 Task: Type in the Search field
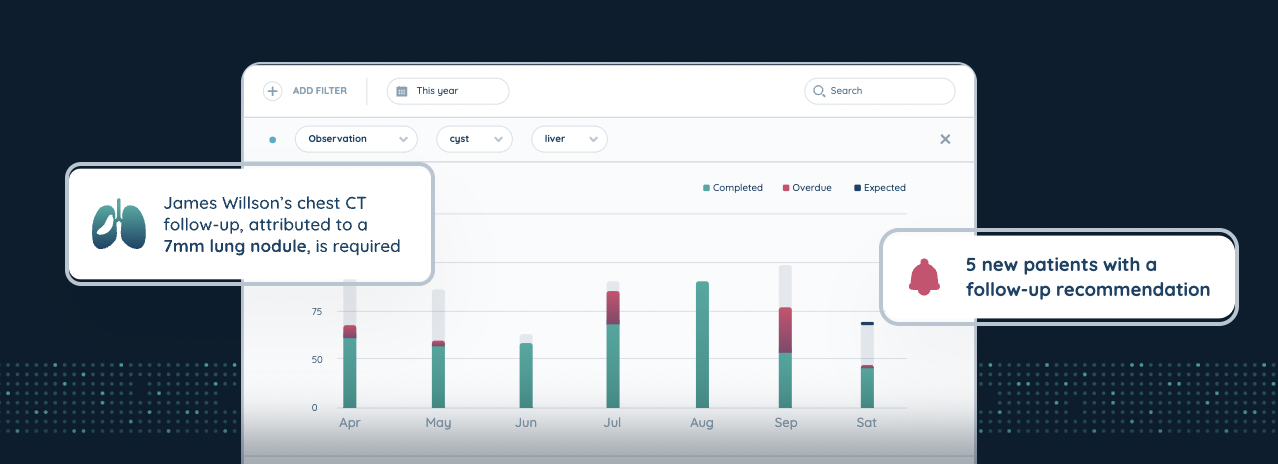click(885, 91)
